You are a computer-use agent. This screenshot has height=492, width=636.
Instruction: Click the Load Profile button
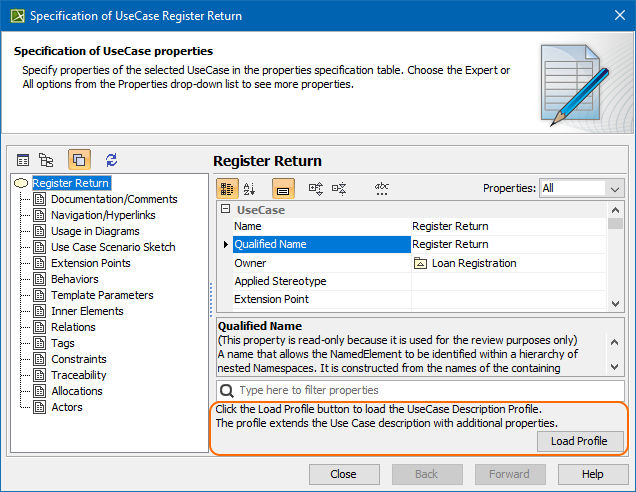[x=579, y=441]
